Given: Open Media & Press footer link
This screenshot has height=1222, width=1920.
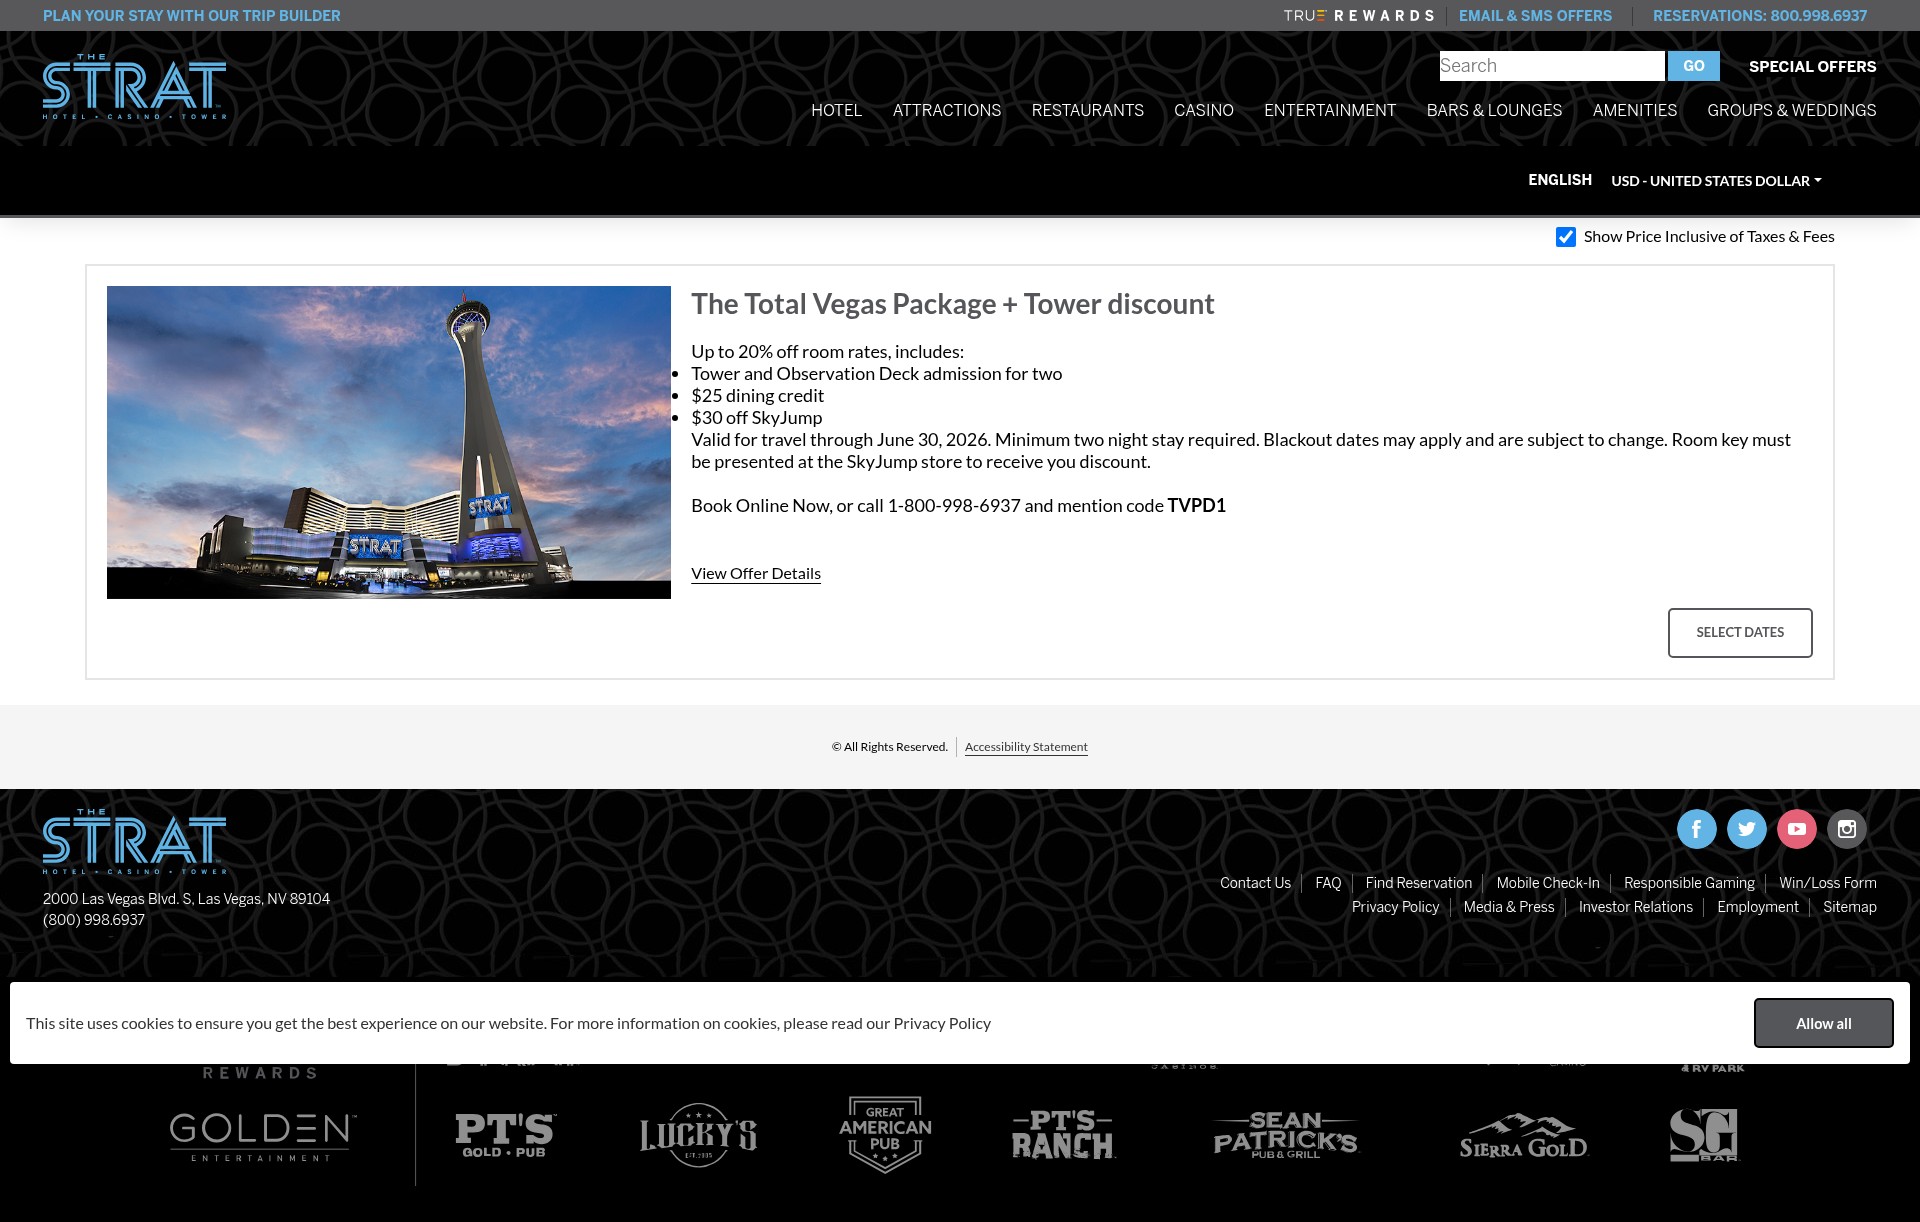Looking at the screenshot, I should (x=1508, y=907).
